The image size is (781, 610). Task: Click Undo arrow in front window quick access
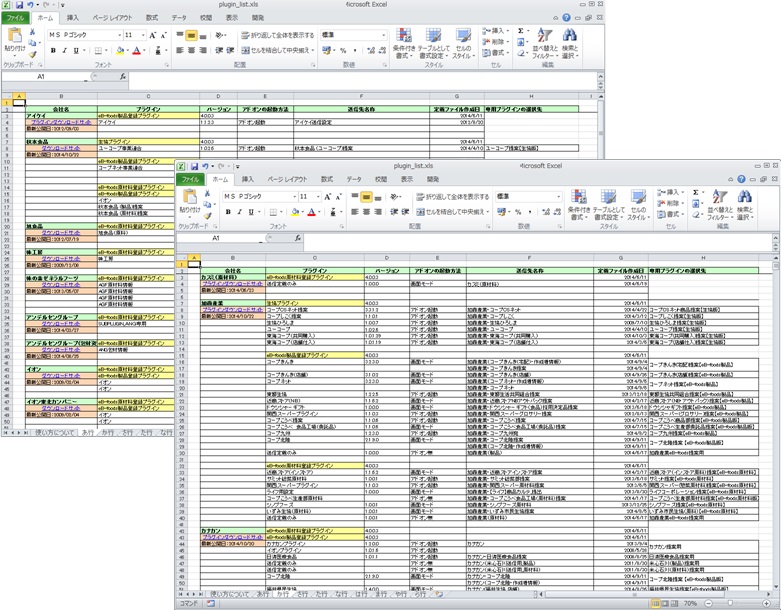205,166
